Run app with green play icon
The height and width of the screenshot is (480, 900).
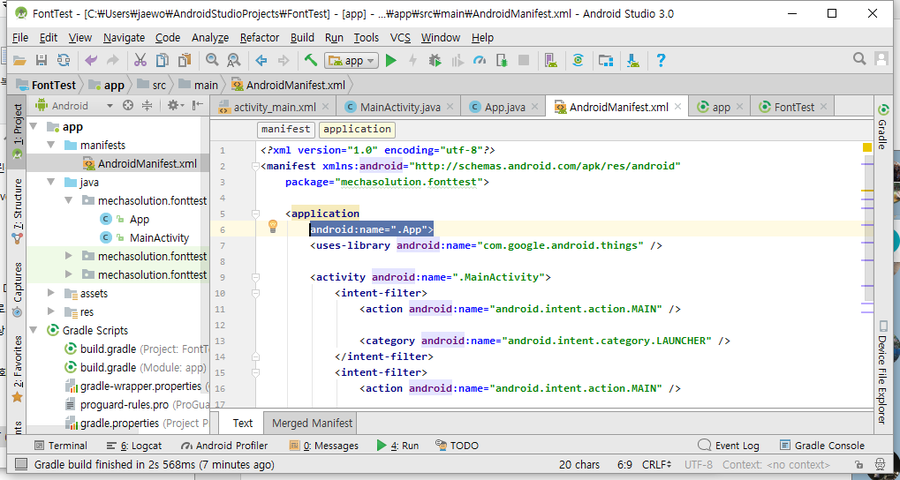391,60
